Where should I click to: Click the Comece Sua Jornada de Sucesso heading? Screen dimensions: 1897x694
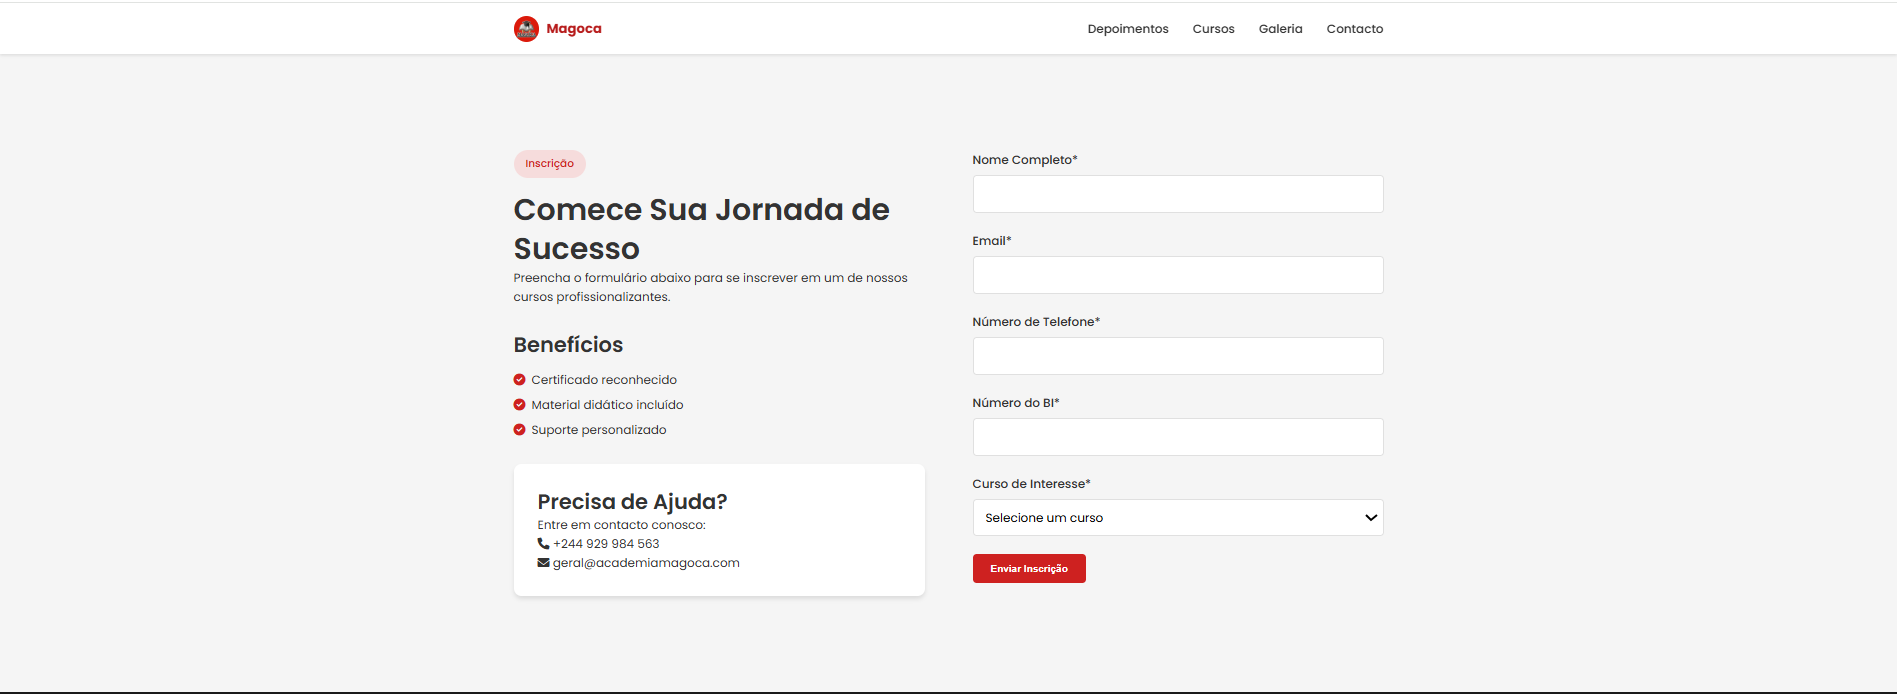[x=702, y=229]
